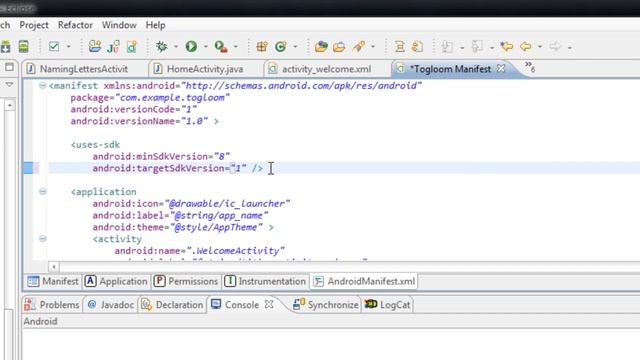Screen dimensions: 640x360
Task: Open the New Java Class dropdown arrow
Action: click(295, 47)
